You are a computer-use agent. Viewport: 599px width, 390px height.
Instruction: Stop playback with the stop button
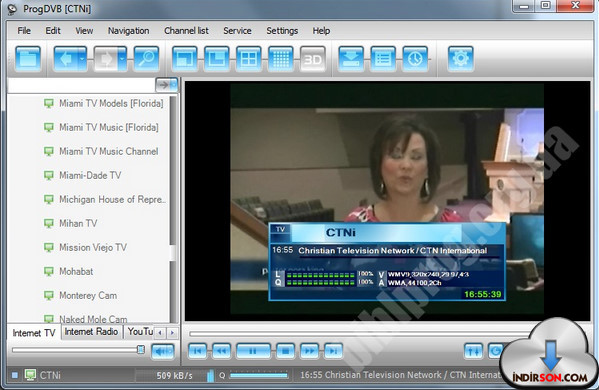285,351
